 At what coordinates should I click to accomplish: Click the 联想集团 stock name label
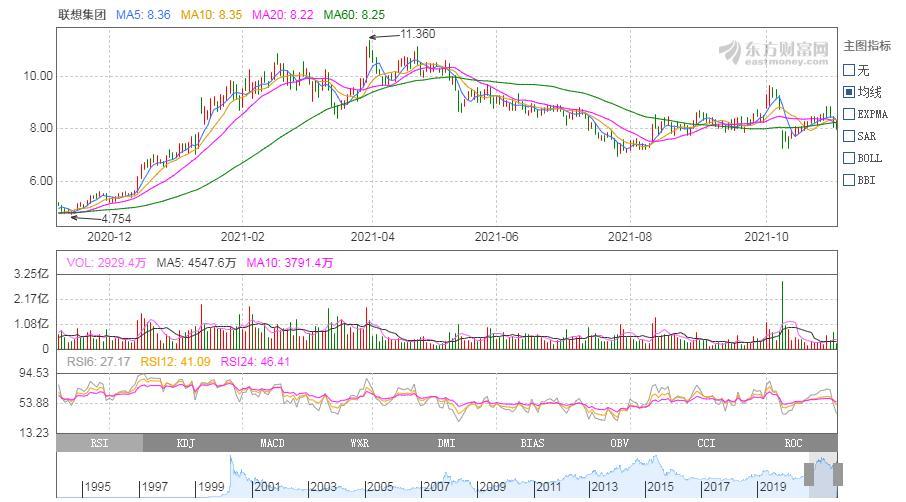point(82,14)
